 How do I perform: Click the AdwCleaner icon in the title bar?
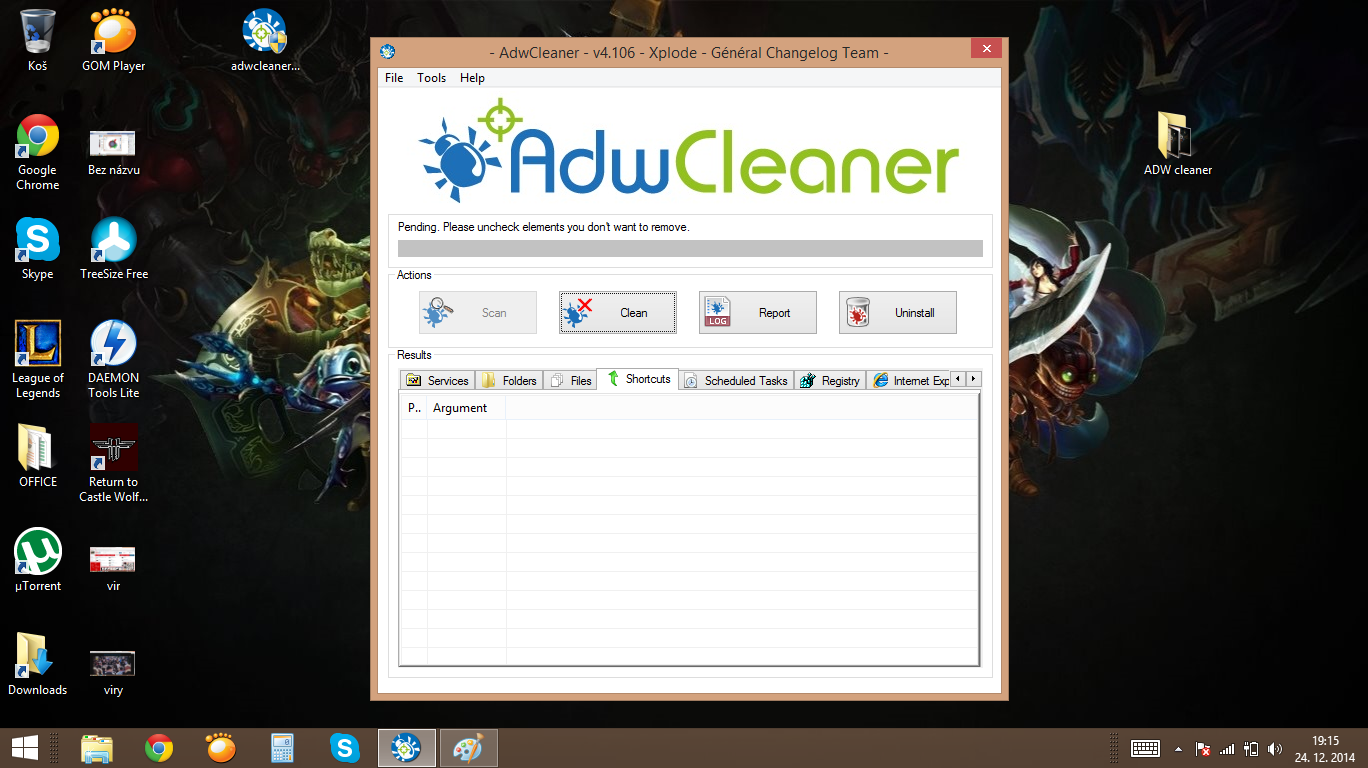(x=388, y=52)
